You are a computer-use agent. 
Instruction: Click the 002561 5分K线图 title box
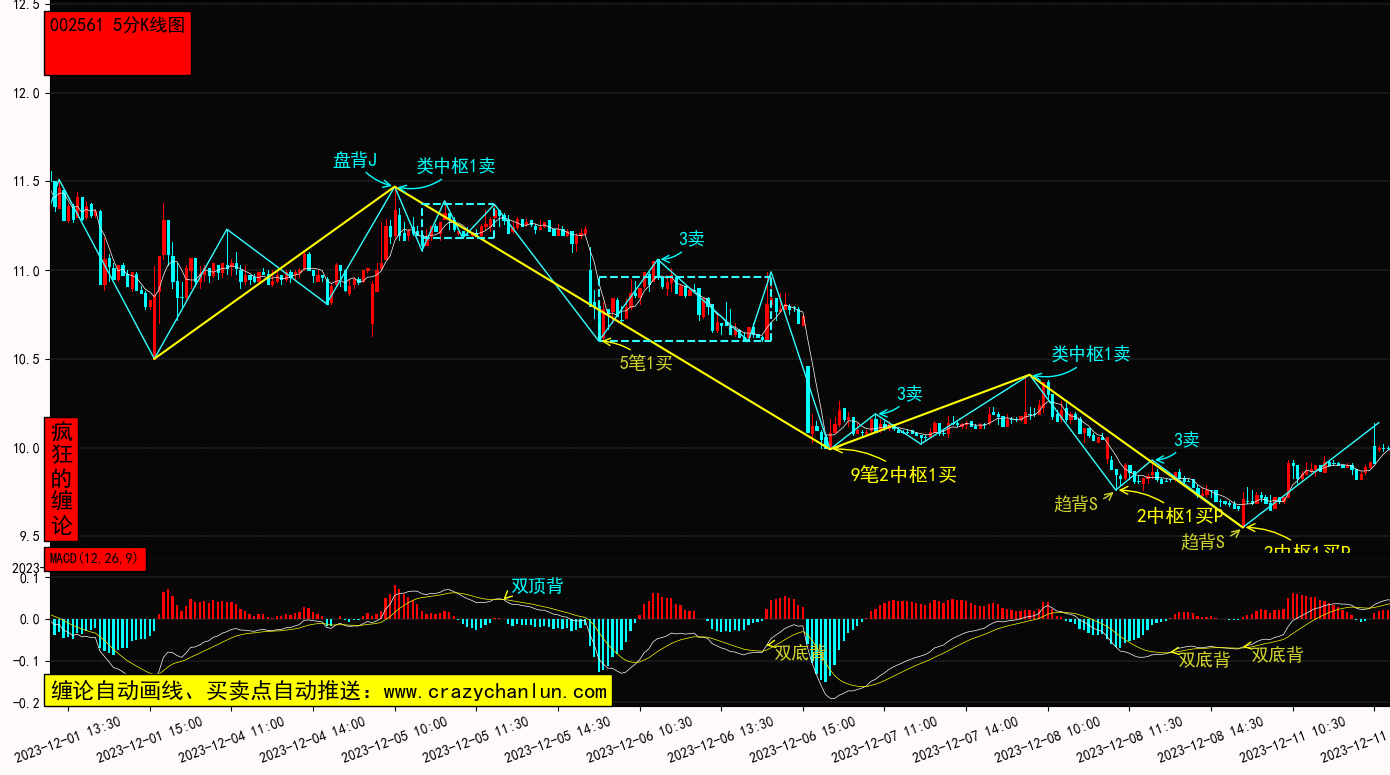coord(118,43)
